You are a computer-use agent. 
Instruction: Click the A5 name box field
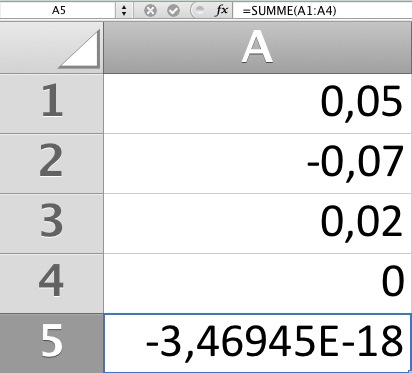pos(58,10)
